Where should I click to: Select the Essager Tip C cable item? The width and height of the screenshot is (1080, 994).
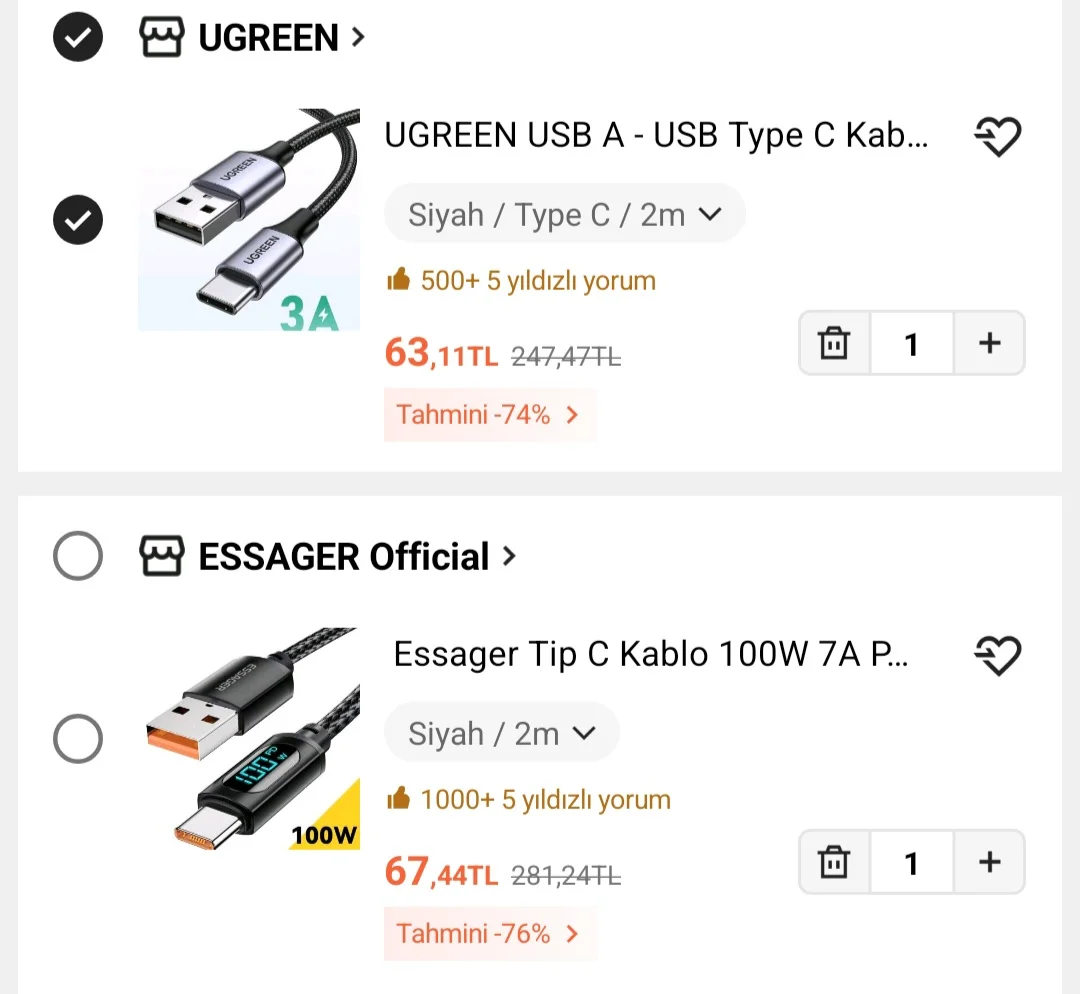[x=78, y=740]
